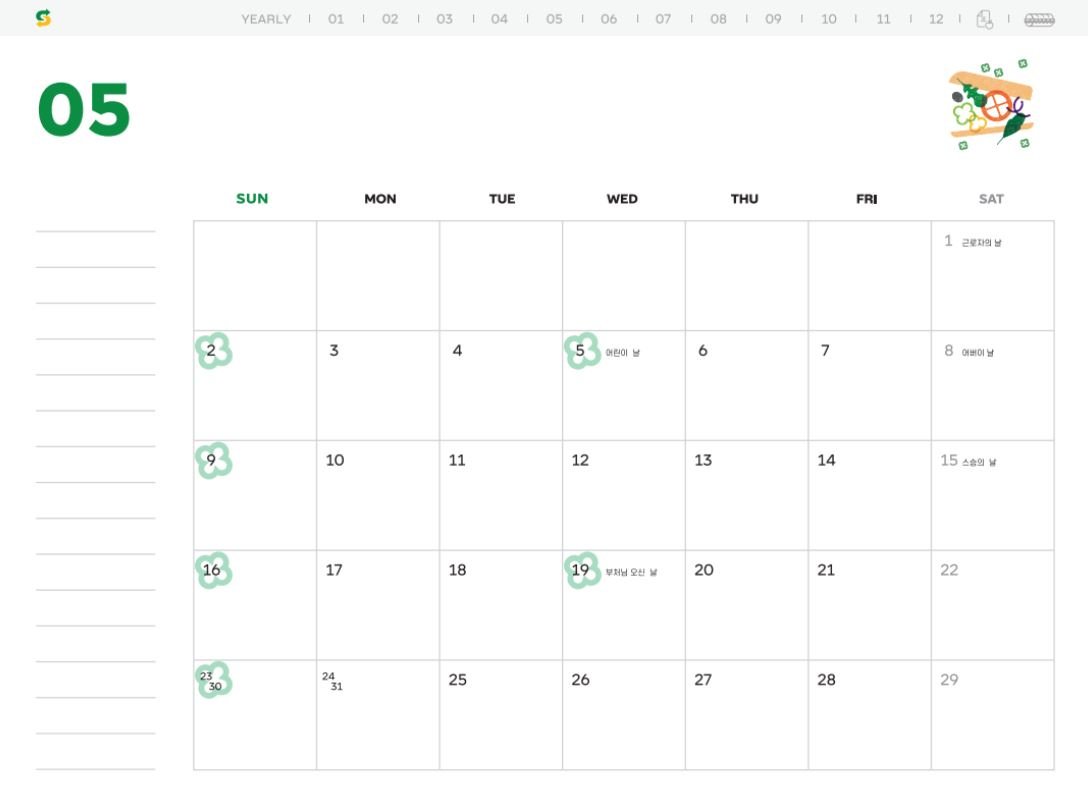
Task: Go to the YEARLY overview tab
Action: tap(266, 19)
